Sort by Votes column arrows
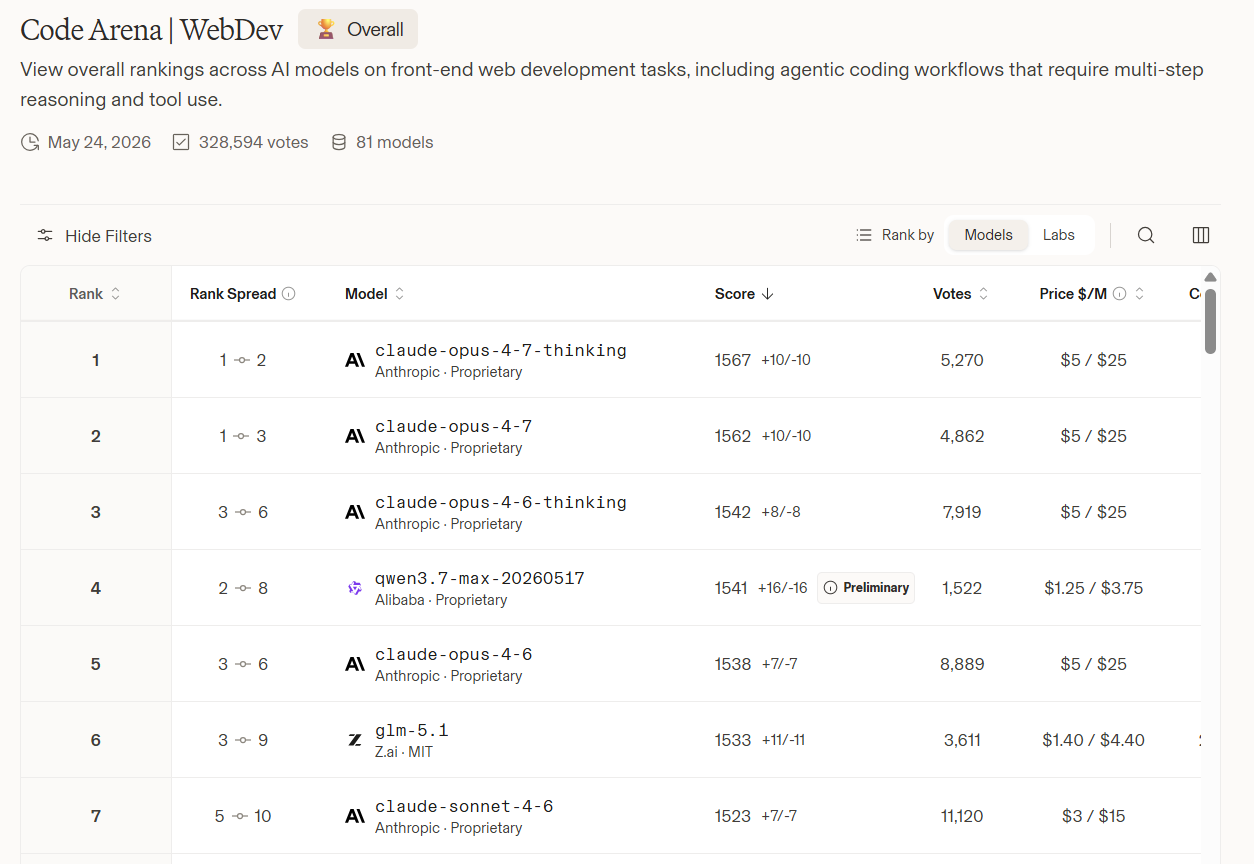Viewport: 1254px width, 864px height. tap(983, 294)
